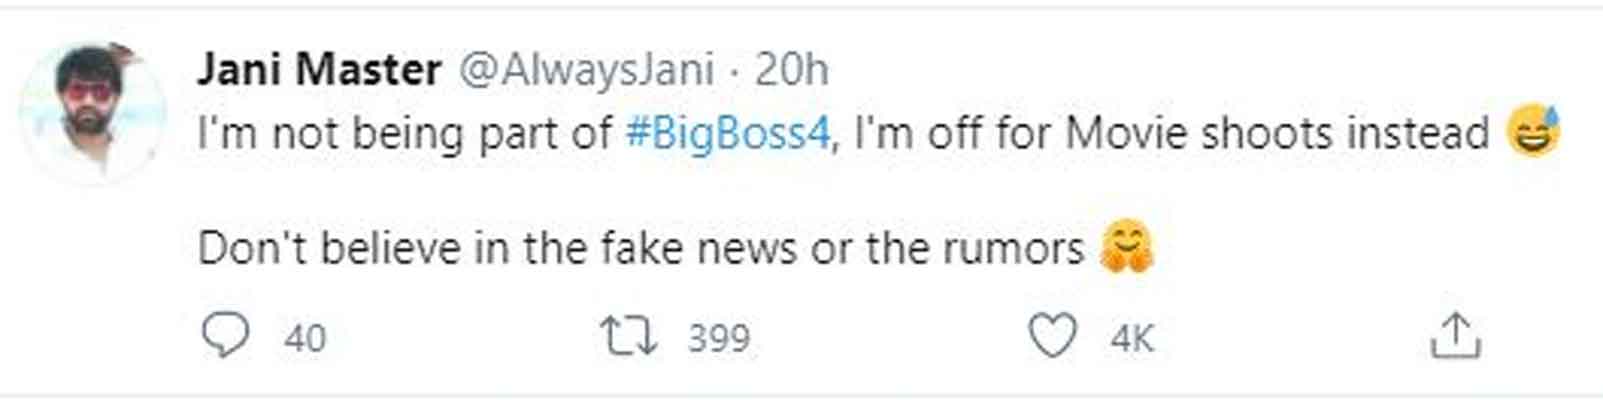
Task: Open the #BigBoss4 hashtag link
Action: tap(728, 134)
